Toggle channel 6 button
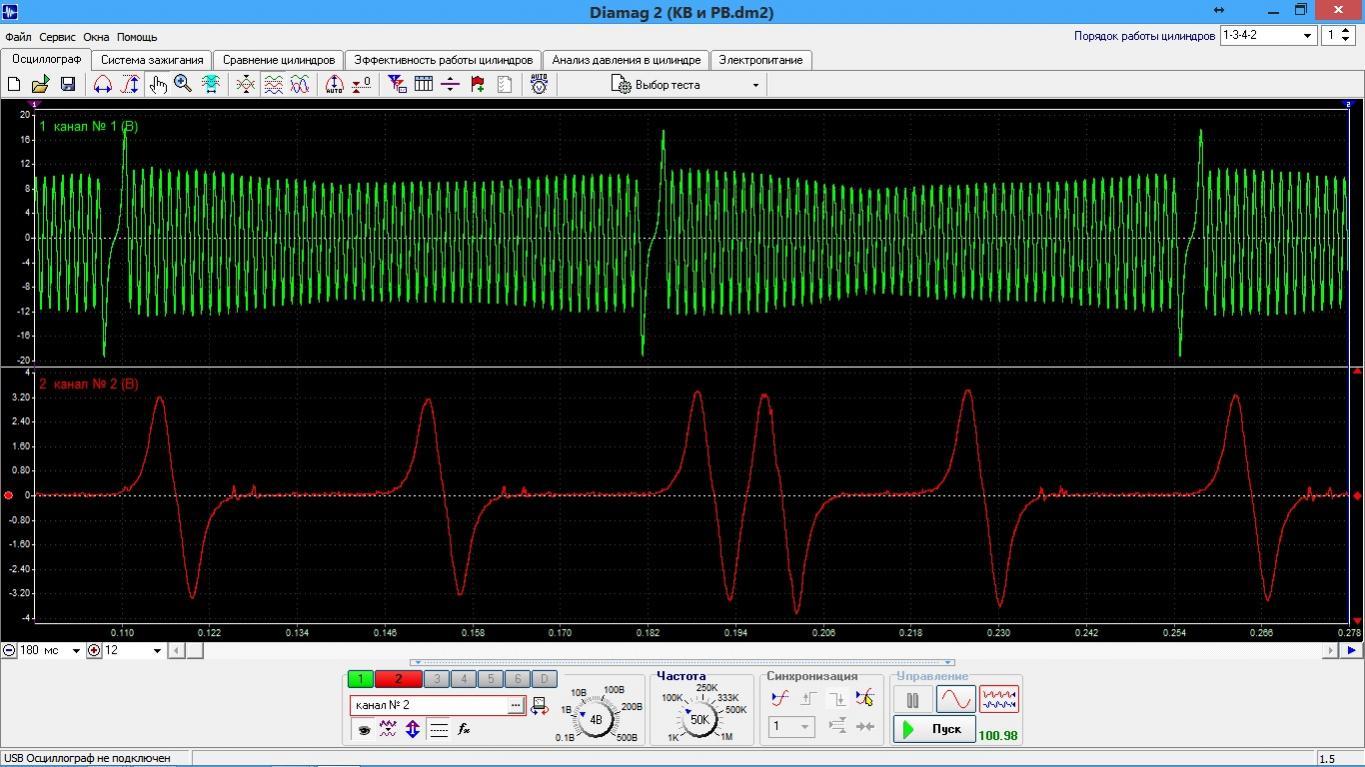Image resolution: width=1365 pixels, height=767 pixels. pos(517,679)
